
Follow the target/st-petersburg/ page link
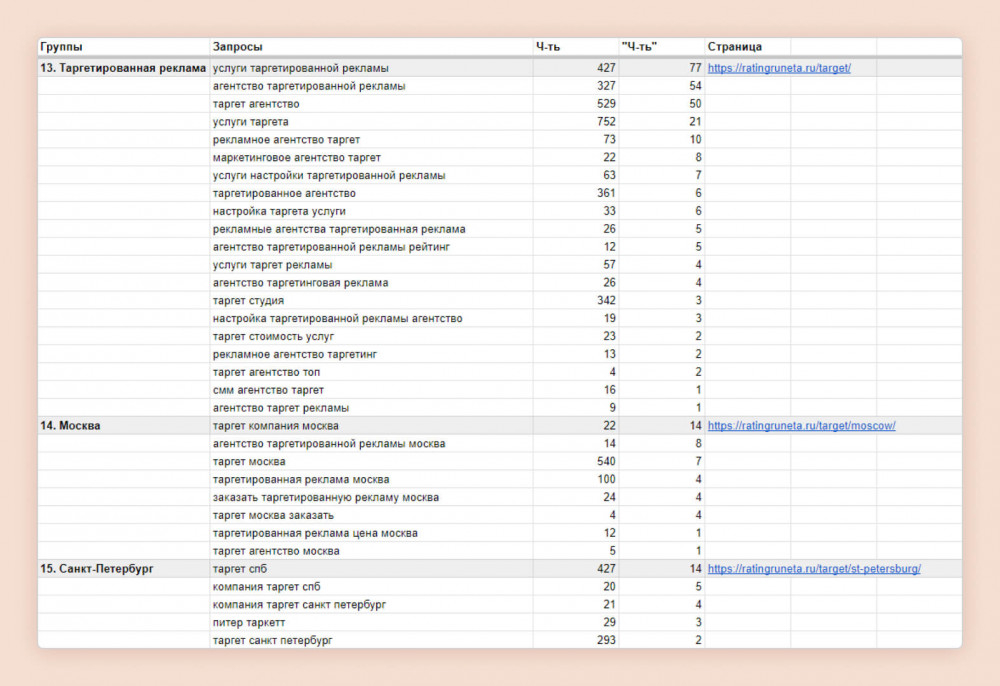pos(814,568)
